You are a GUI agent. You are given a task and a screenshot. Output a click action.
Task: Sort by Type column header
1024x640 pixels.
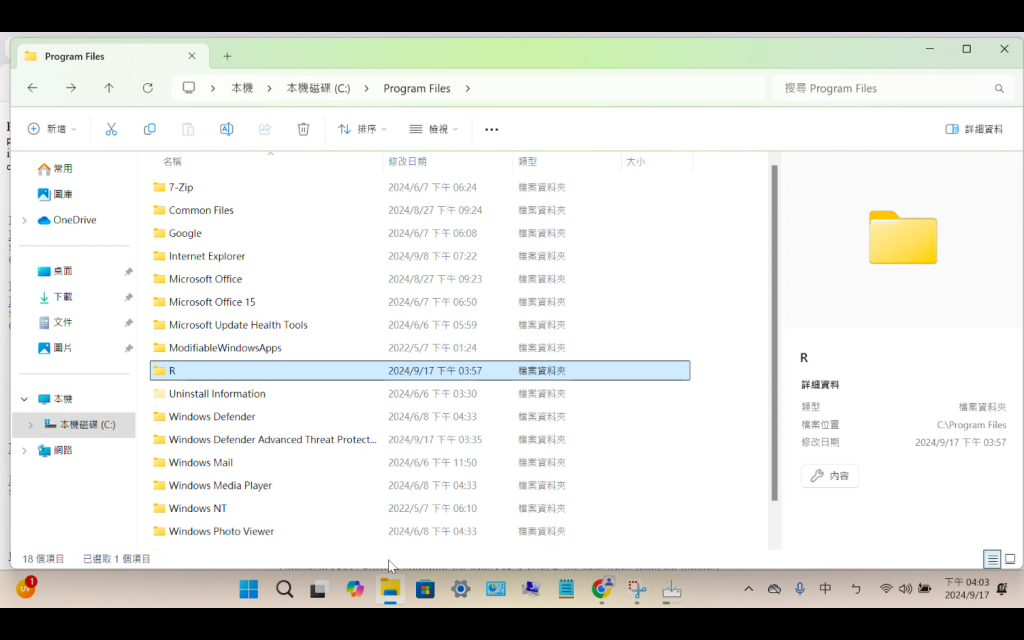[x=528, y=161]
